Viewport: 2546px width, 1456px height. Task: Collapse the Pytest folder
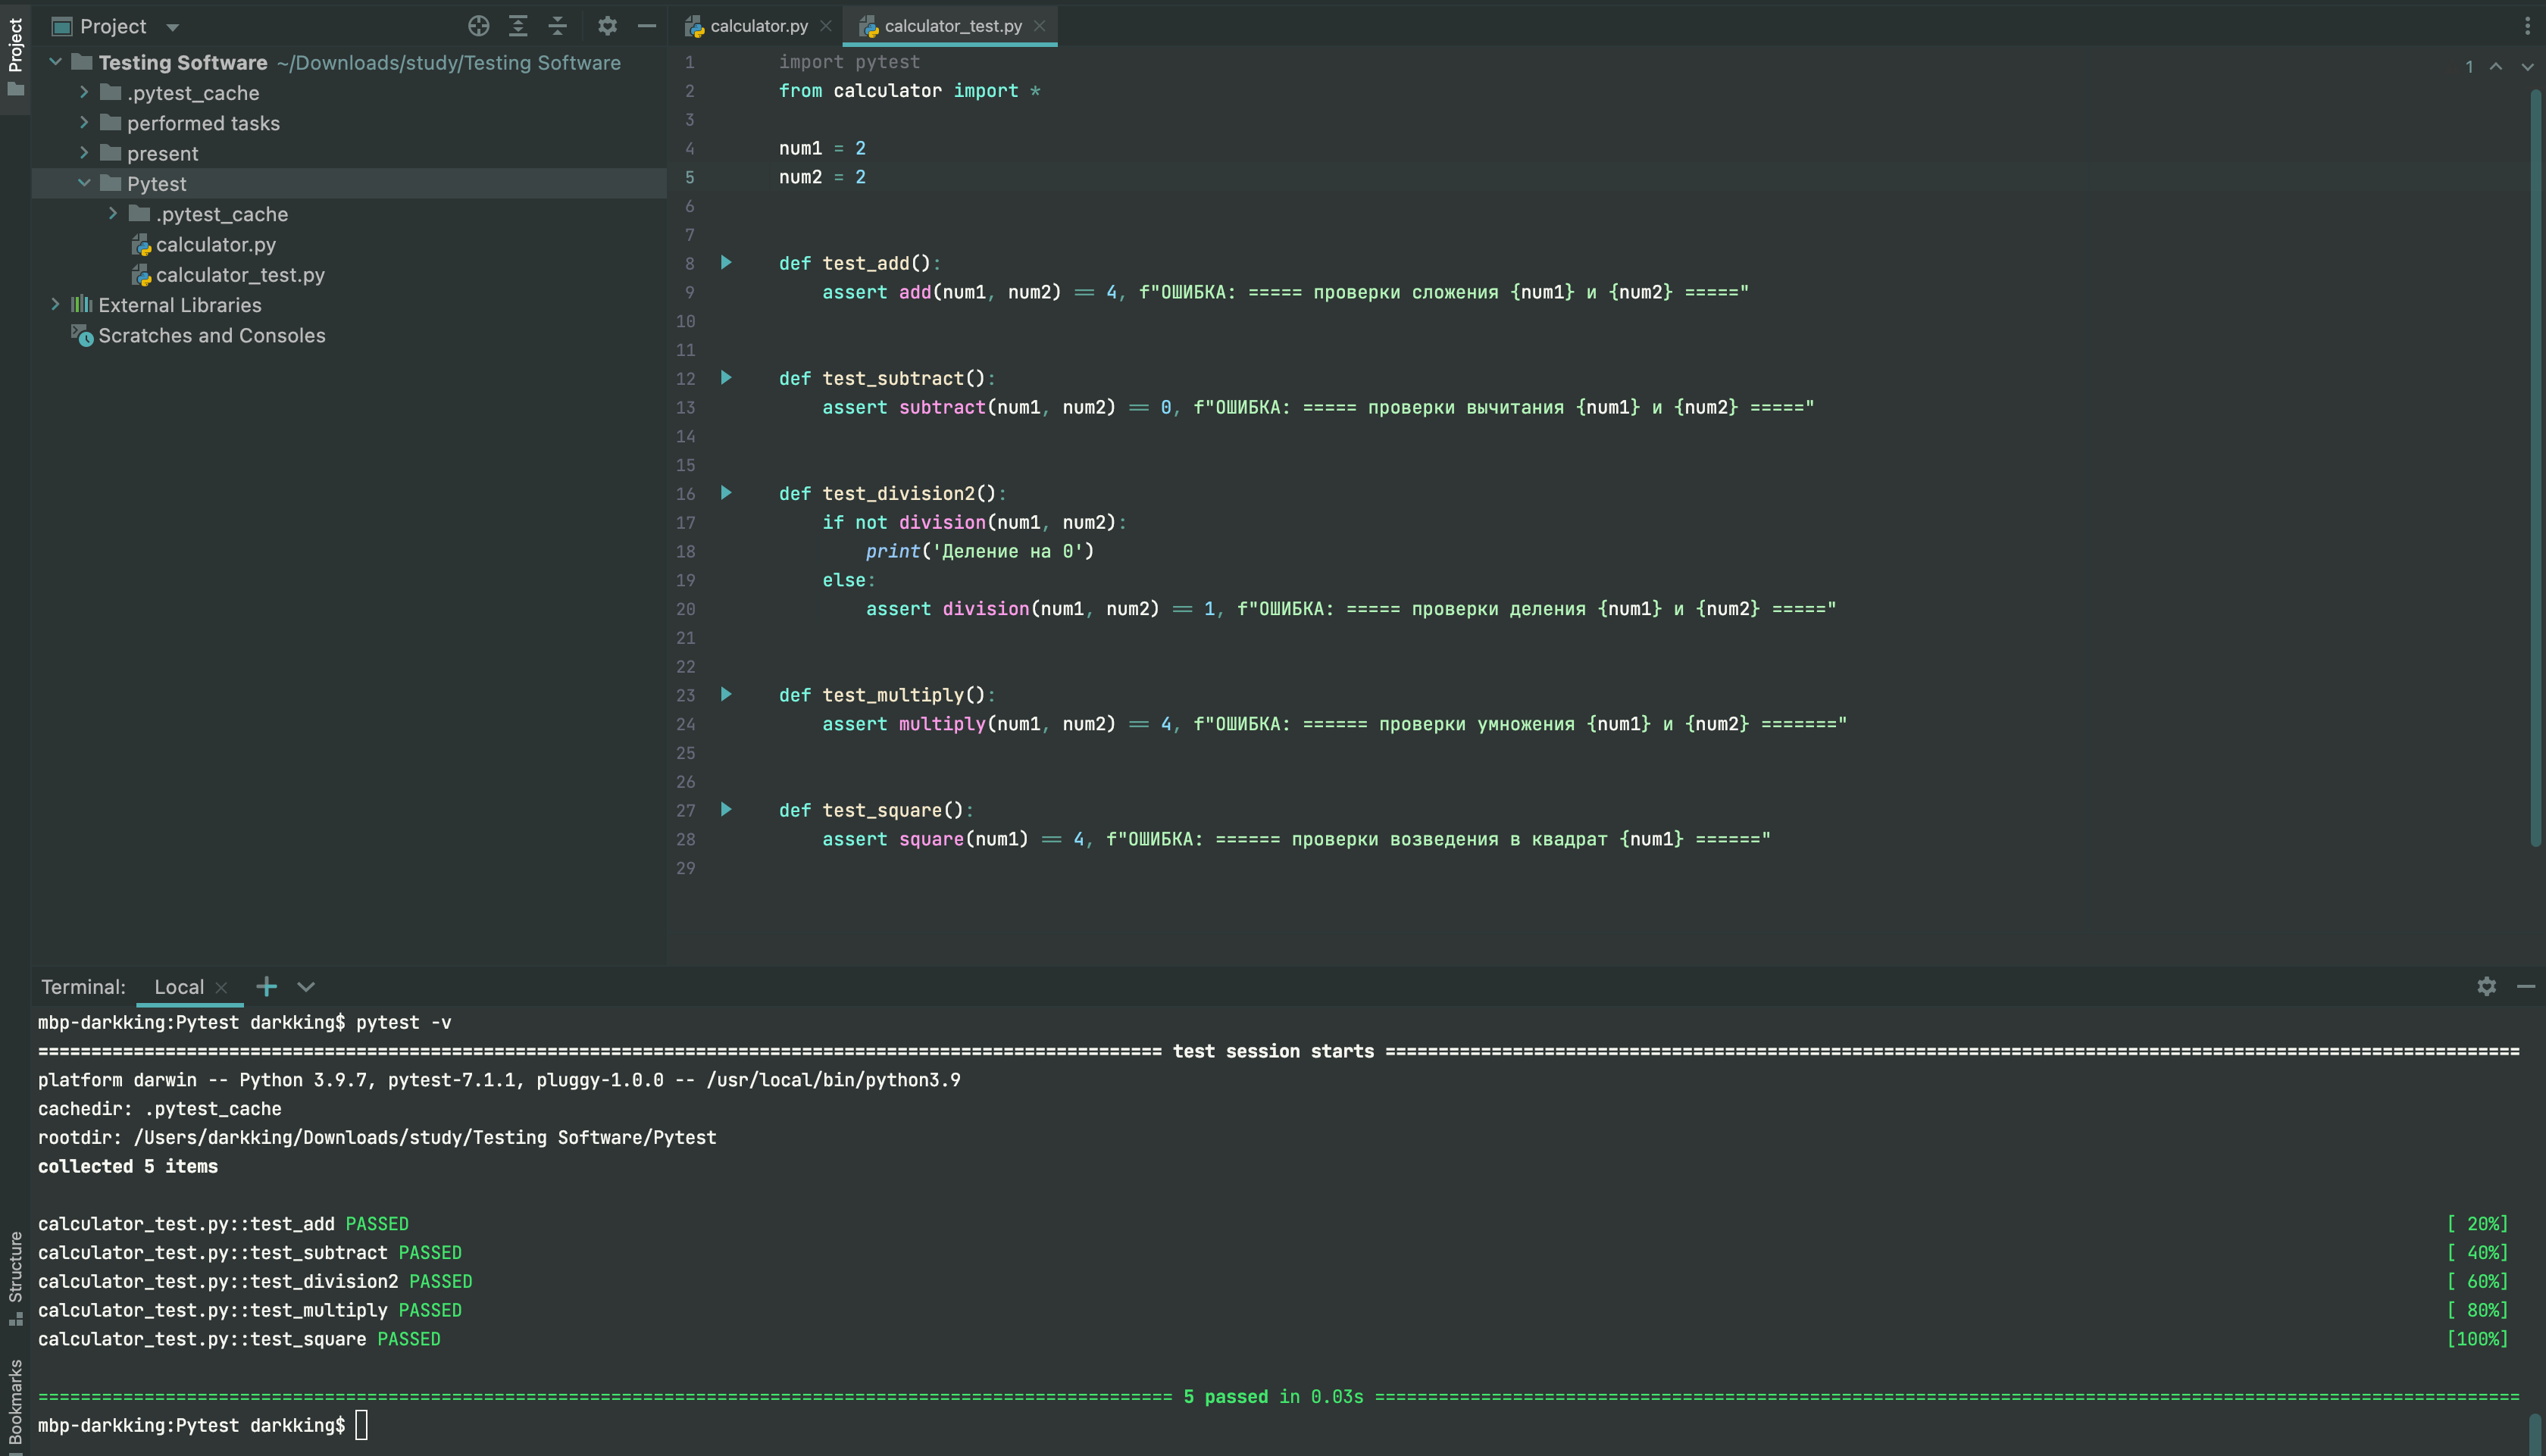(x=84, y=183)
